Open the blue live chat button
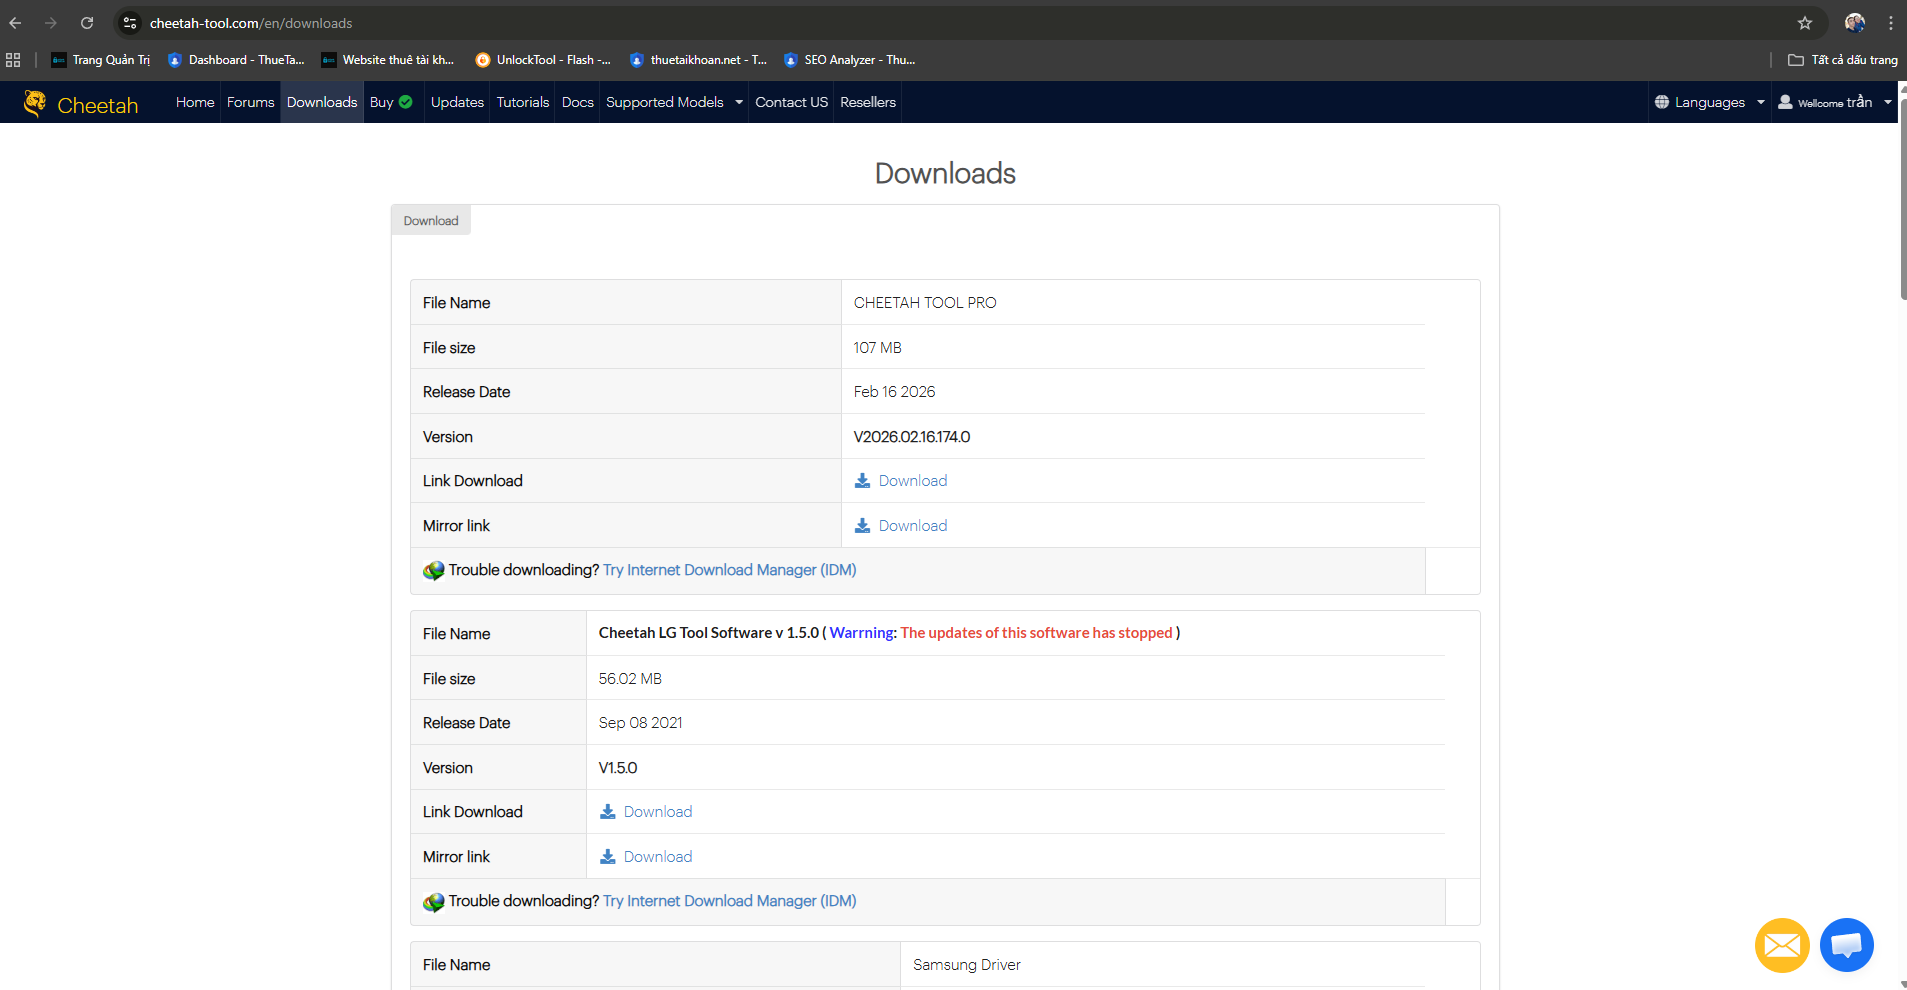Viewport: 1907px width, 990px height. click(x=1846, y=945)
